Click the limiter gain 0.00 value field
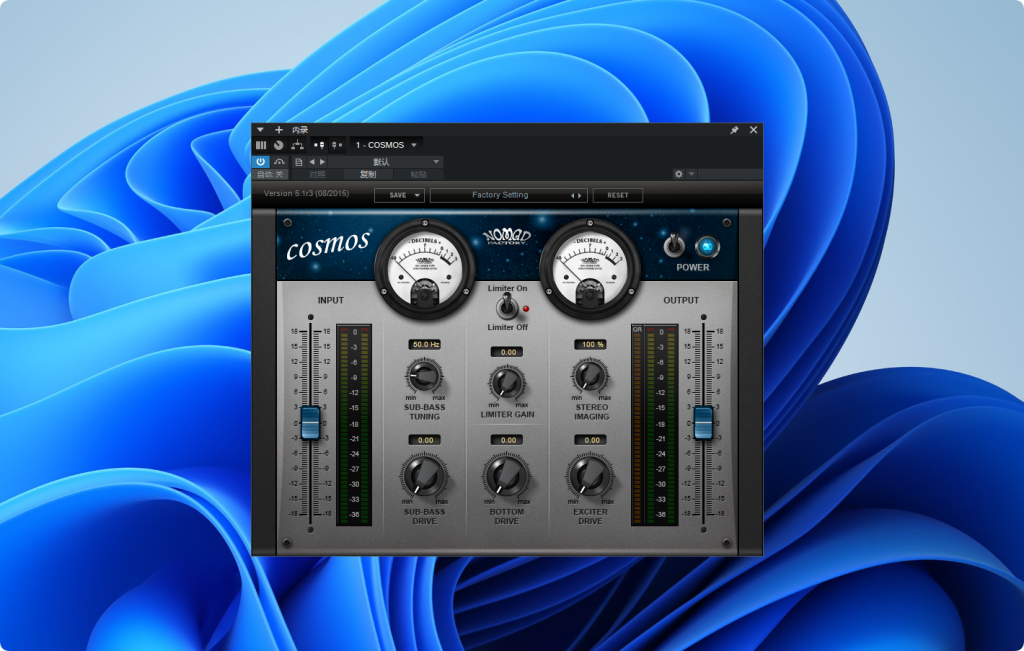Image resolution: width=1024 pixels, height=651 pixels. [507, 352]
